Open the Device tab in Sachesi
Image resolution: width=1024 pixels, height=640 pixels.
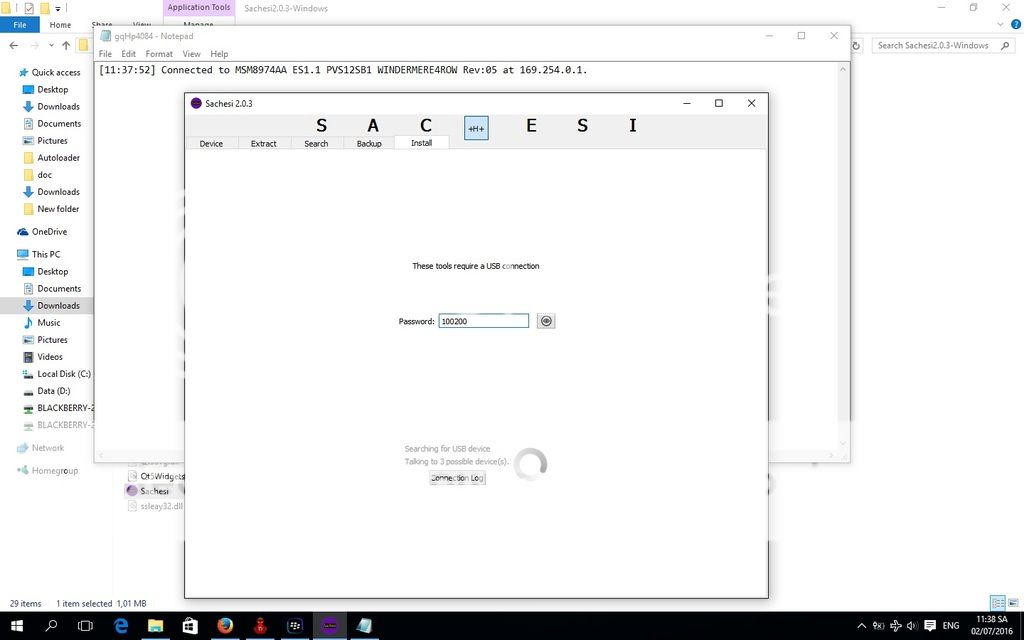click(x=211, y=143)
